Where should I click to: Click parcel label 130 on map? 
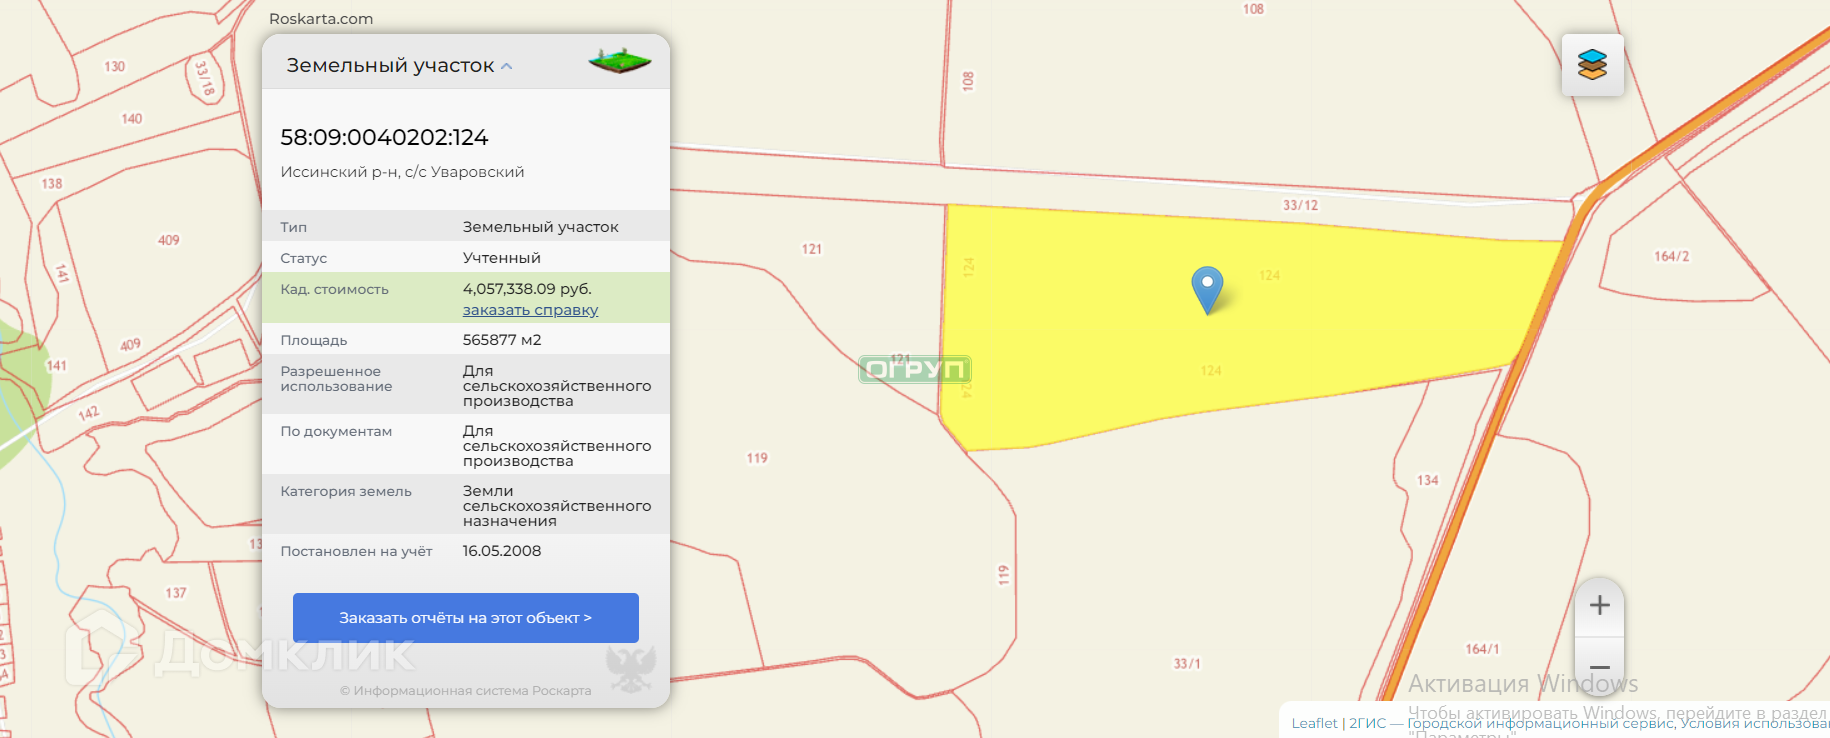(115, 67)
